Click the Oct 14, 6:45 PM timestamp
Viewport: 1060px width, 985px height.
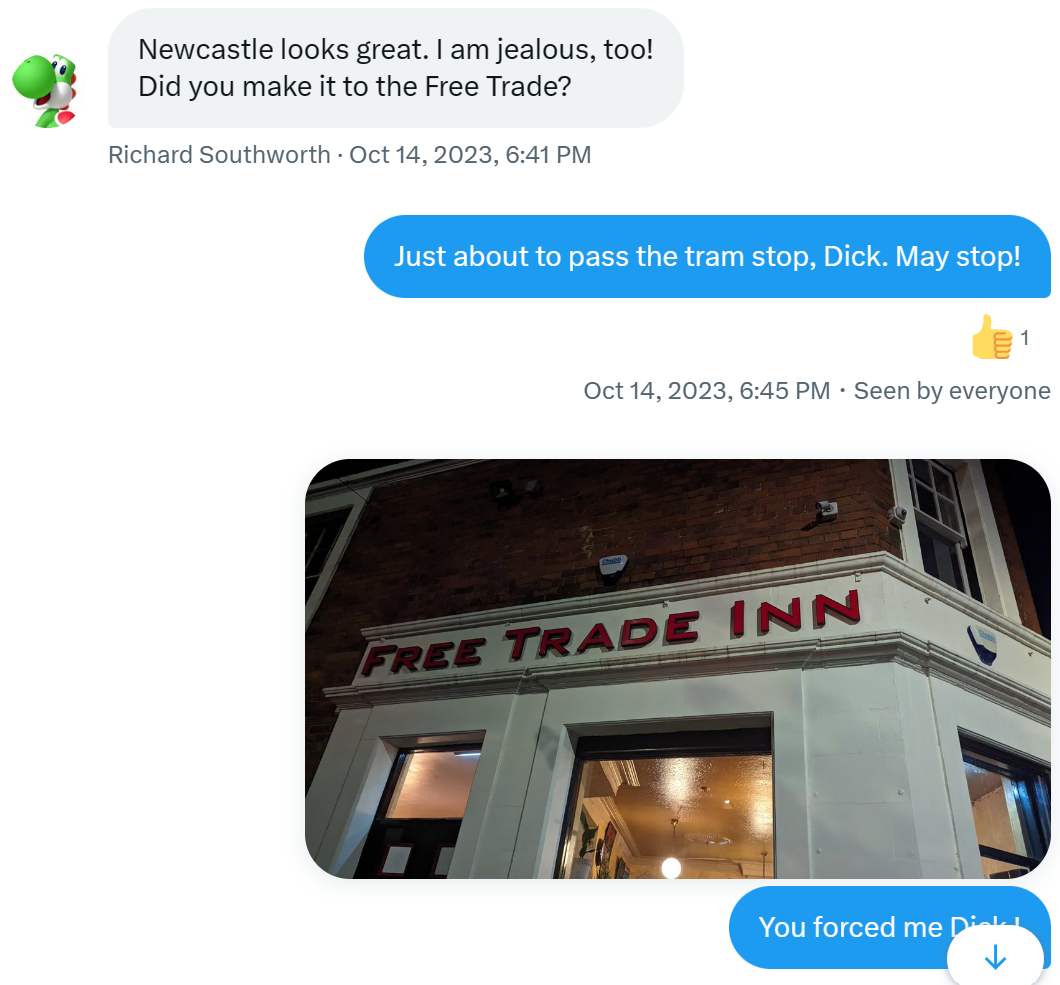pyautogui.click(x=706, y=391)
